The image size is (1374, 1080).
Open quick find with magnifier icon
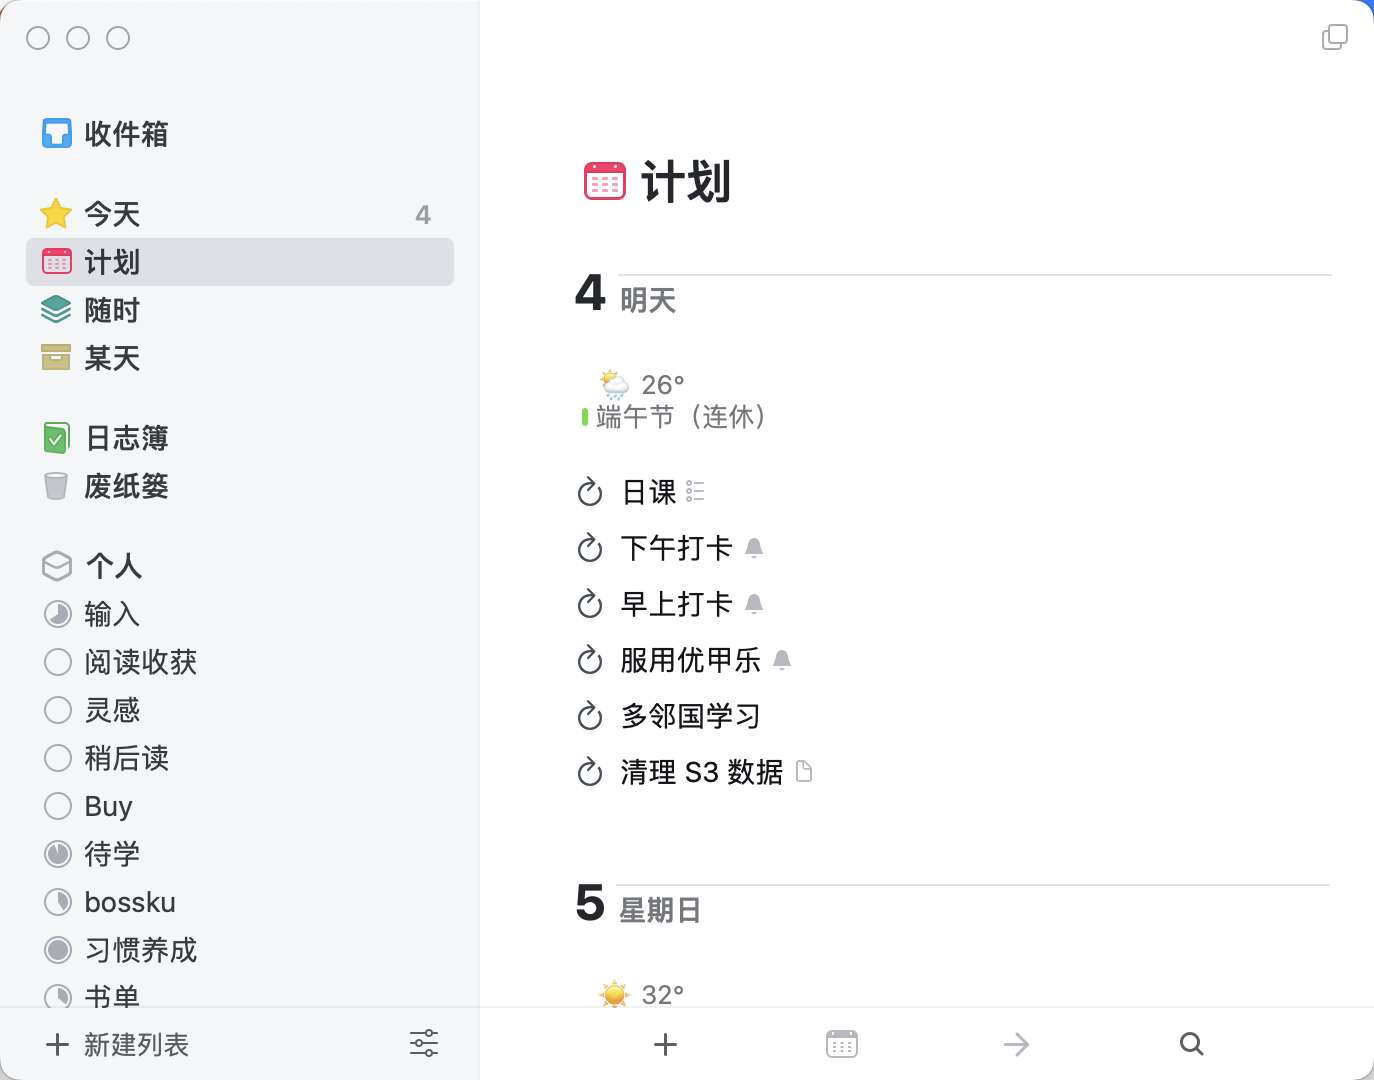coord(1191,1045)
